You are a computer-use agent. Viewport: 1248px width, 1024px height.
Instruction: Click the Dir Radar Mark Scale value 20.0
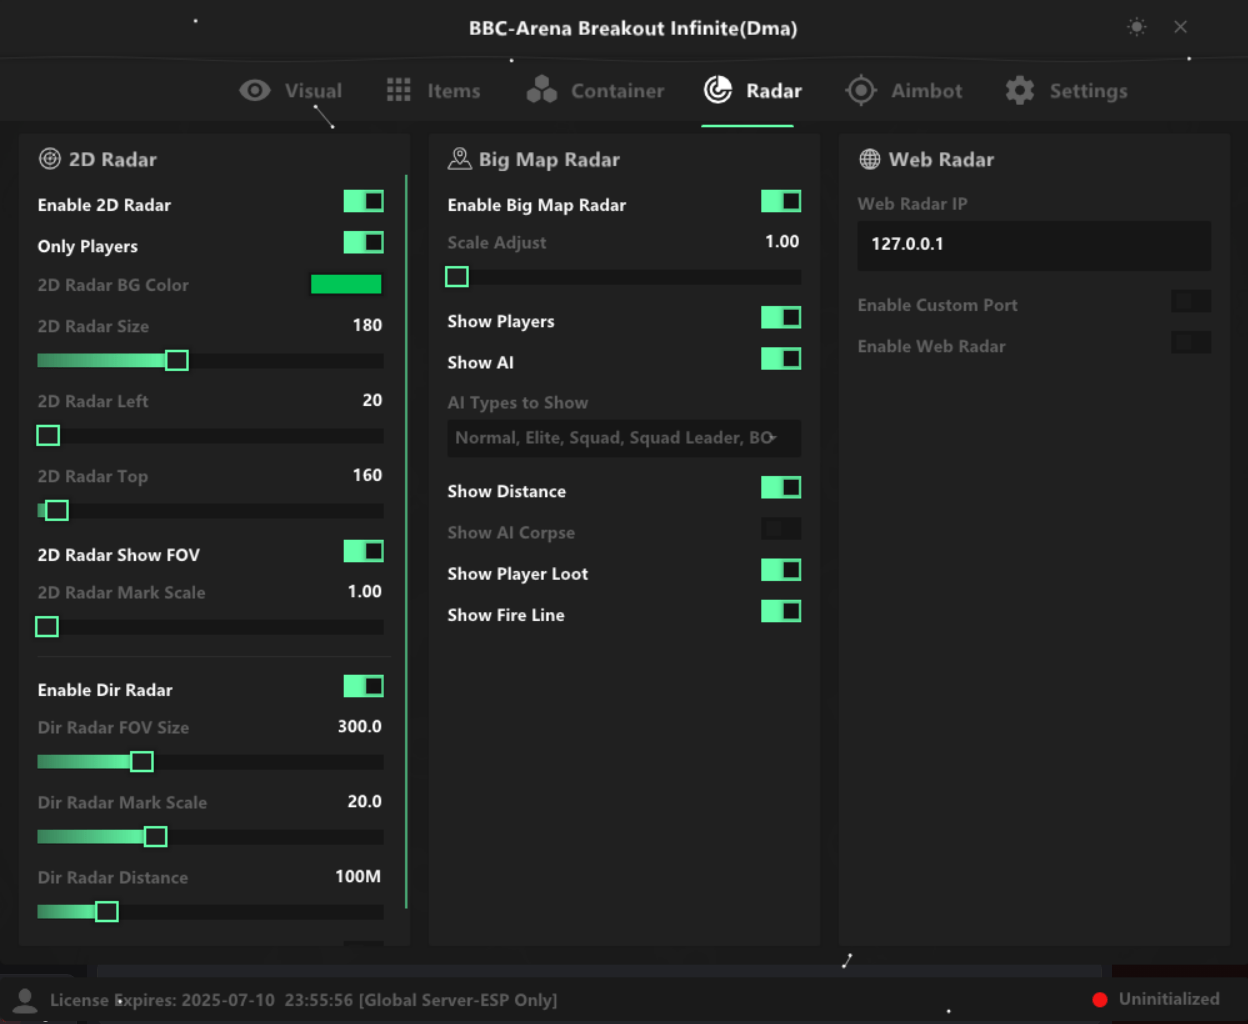(x=364, y=802)
